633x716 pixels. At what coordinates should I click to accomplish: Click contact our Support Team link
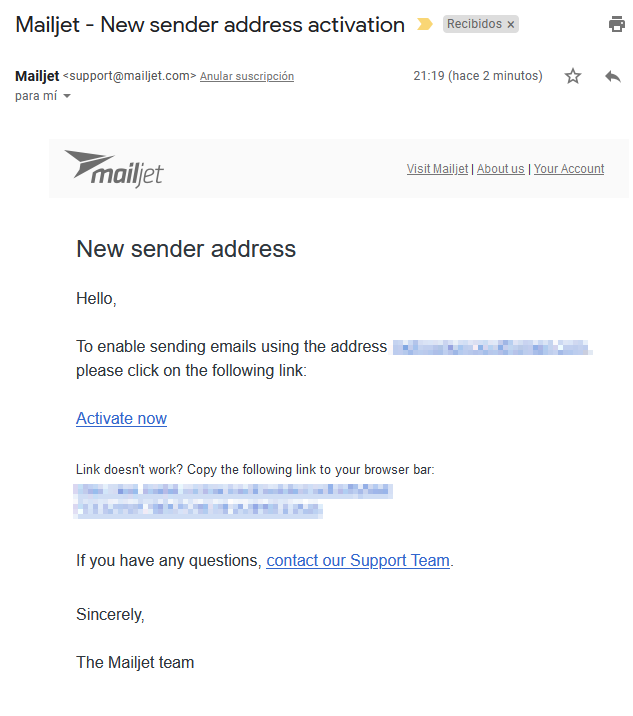coord(358,561)
